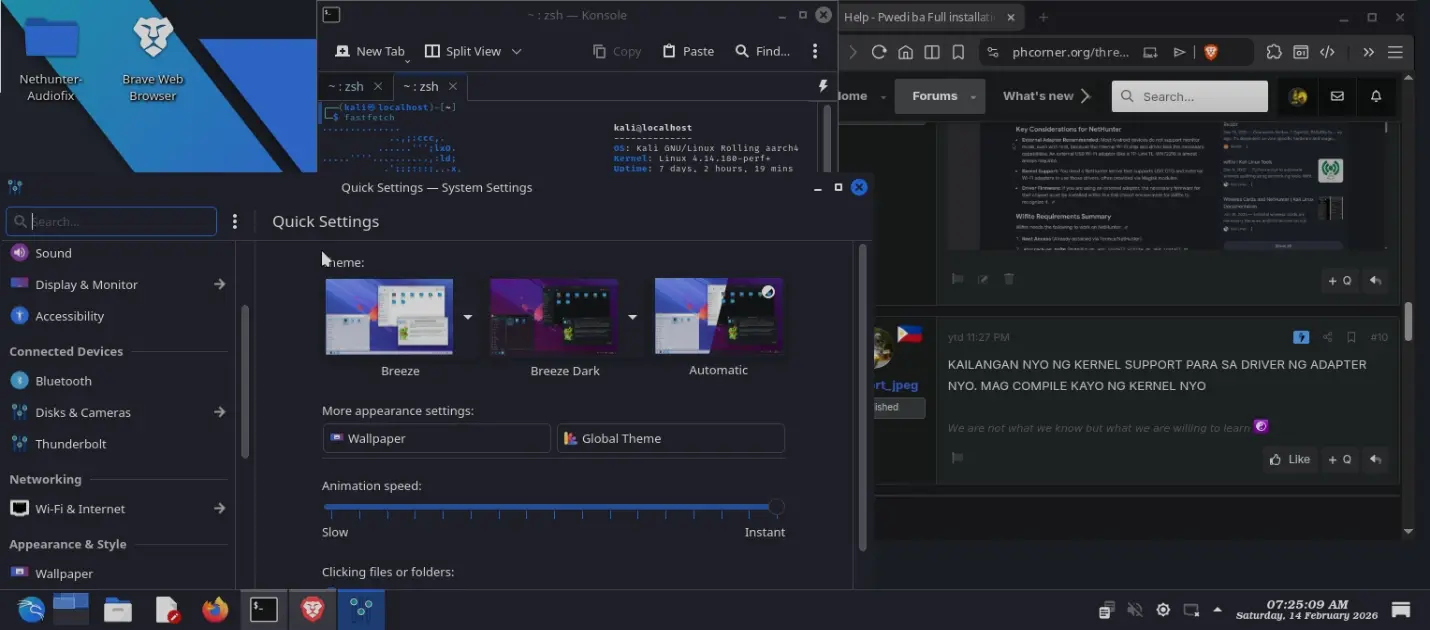1430x630 pixels.
Task: Click the Animation speed slider handle
Action: click(x=776, y=508)
